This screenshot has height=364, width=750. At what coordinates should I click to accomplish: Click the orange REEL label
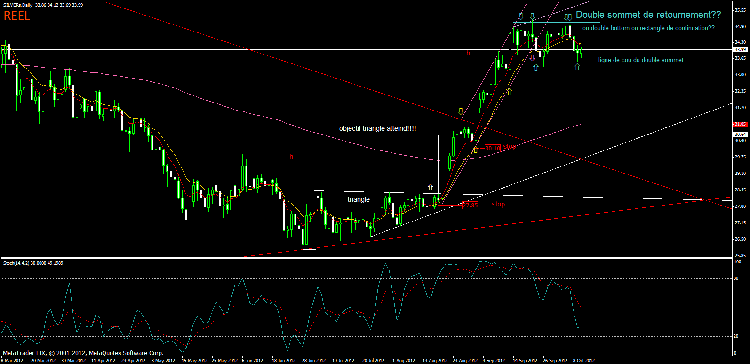pos(17,16)
